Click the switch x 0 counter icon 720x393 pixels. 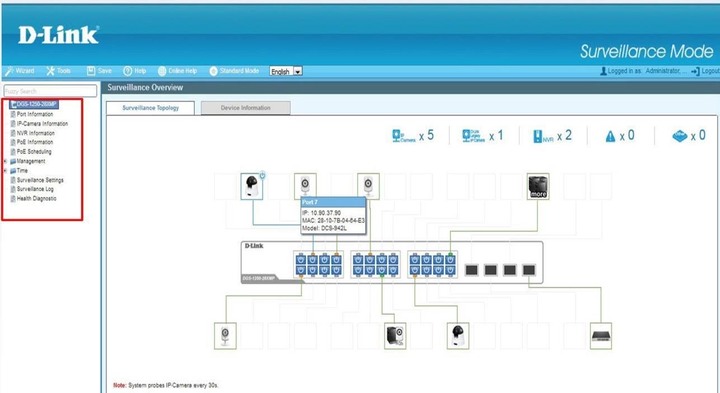click(x=680, y=136)
